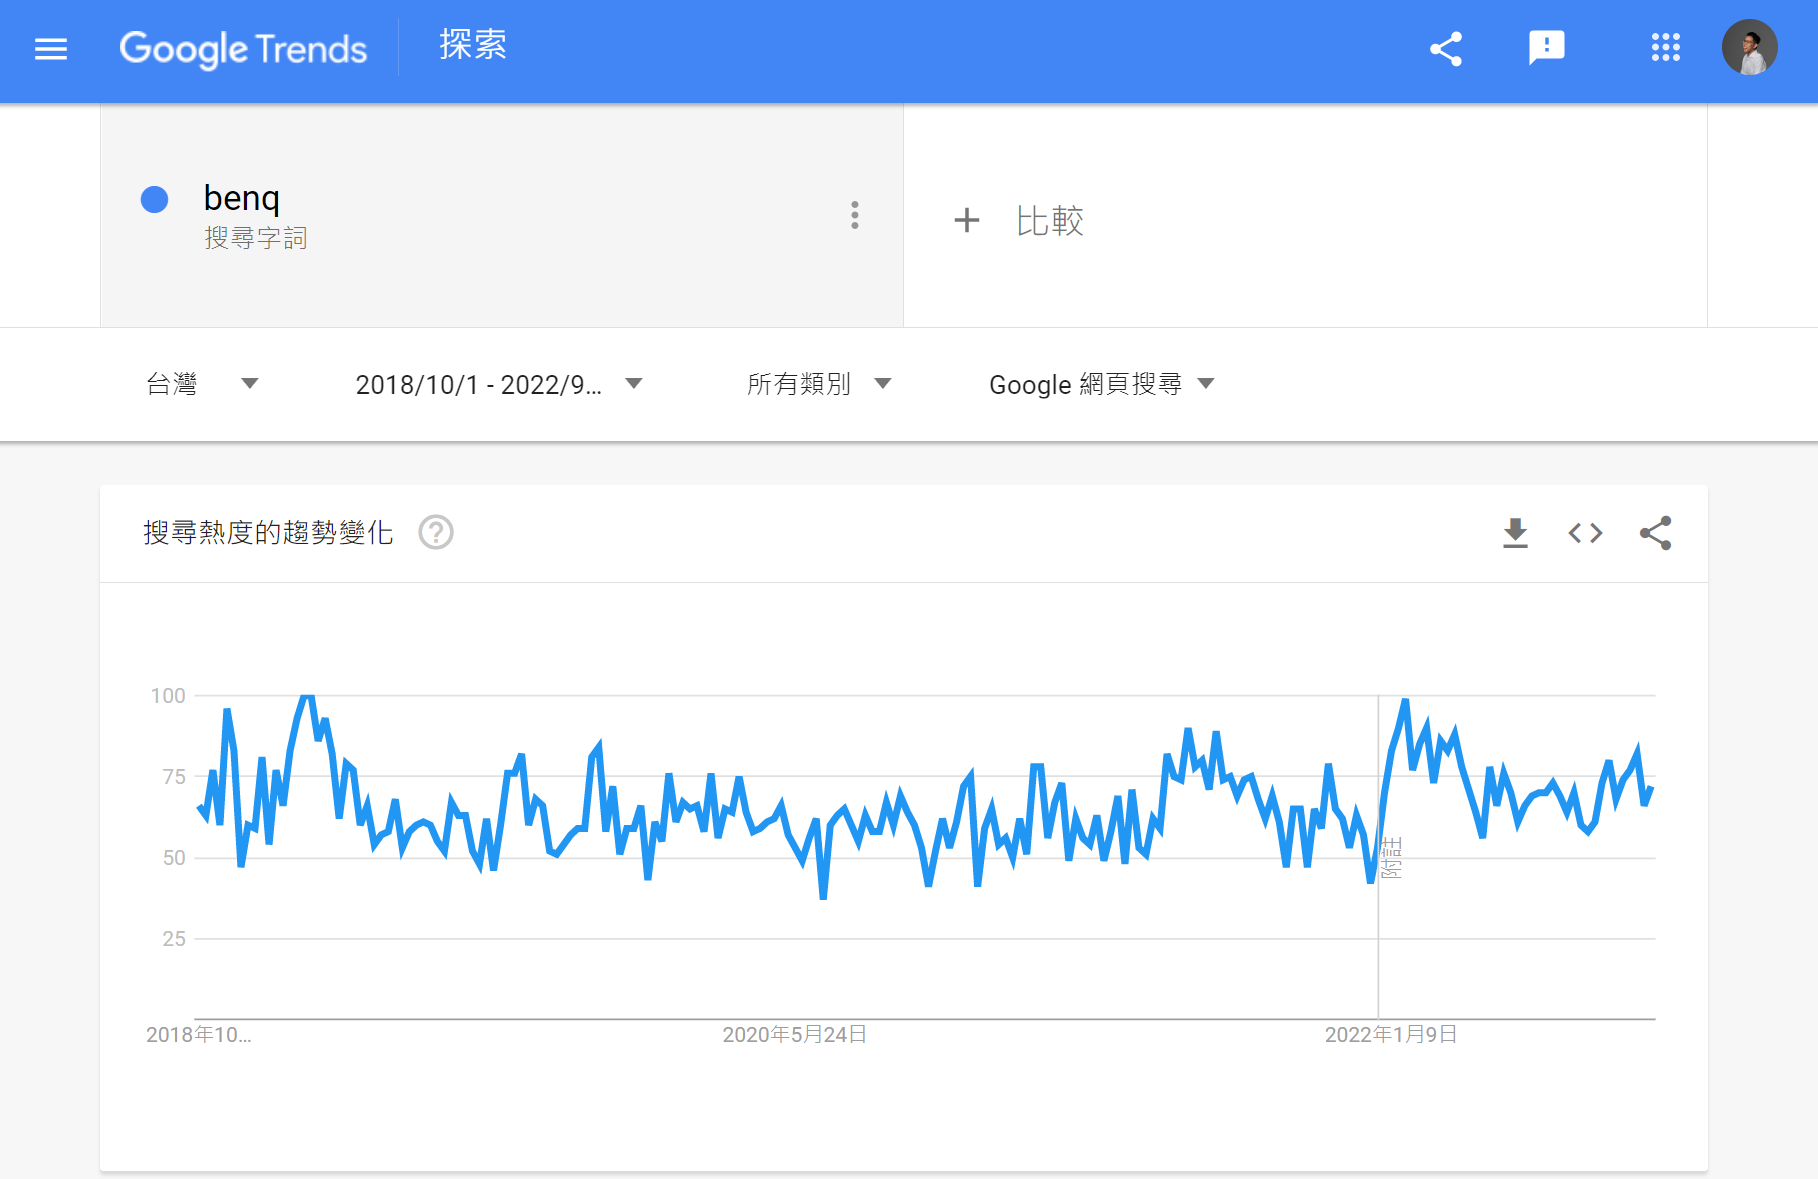1818x1179 pixels.
Task: Open the 2018/10/1 - 2022/9 date range dropdown
Action: [498, 384]
